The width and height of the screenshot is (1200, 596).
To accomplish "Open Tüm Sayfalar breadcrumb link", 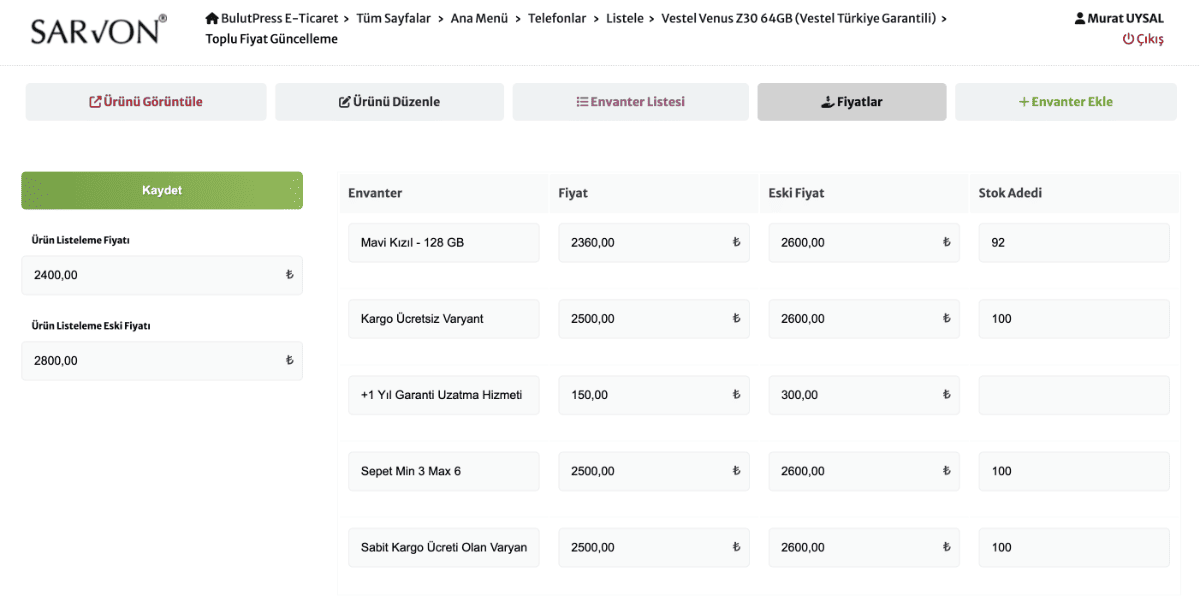I will point(394,19).
